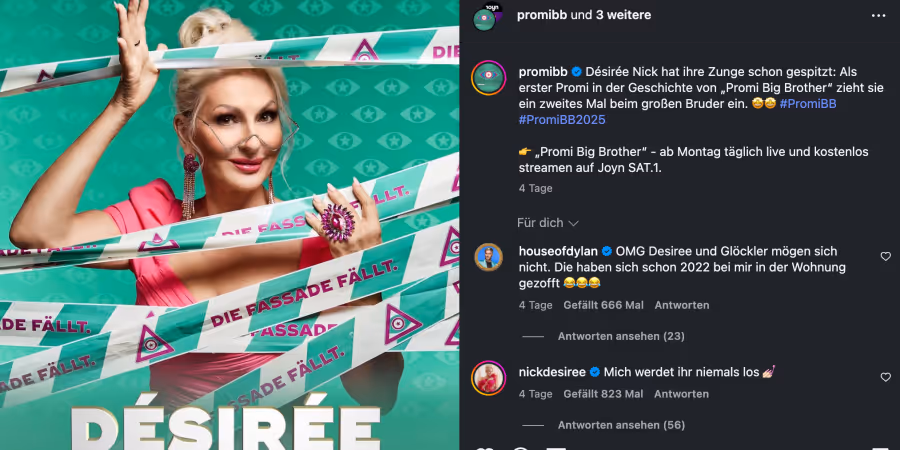Screen dimensions: 900x450
Task: Expand Antworten ansehen (56) replies
Action: (621, 425)
